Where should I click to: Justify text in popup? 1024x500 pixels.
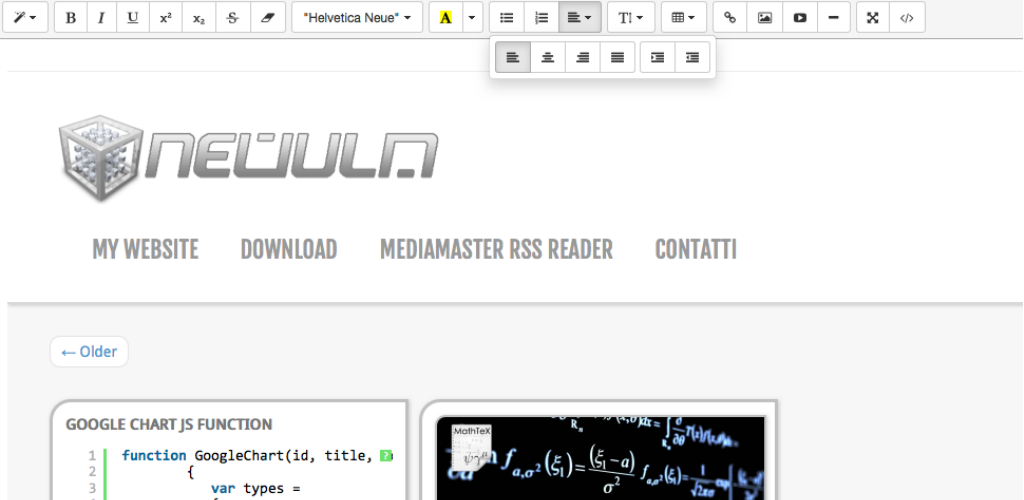(617, 57)
